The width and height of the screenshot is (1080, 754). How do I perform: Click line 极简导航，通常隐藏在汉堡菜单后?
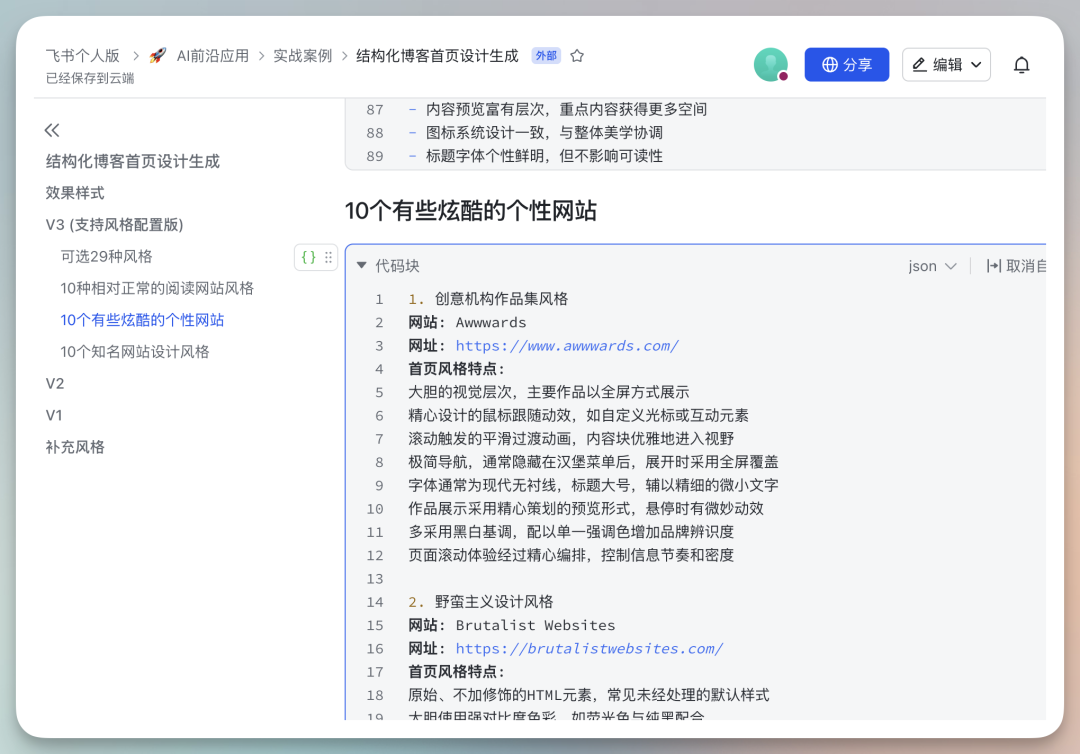pos(593,462)
